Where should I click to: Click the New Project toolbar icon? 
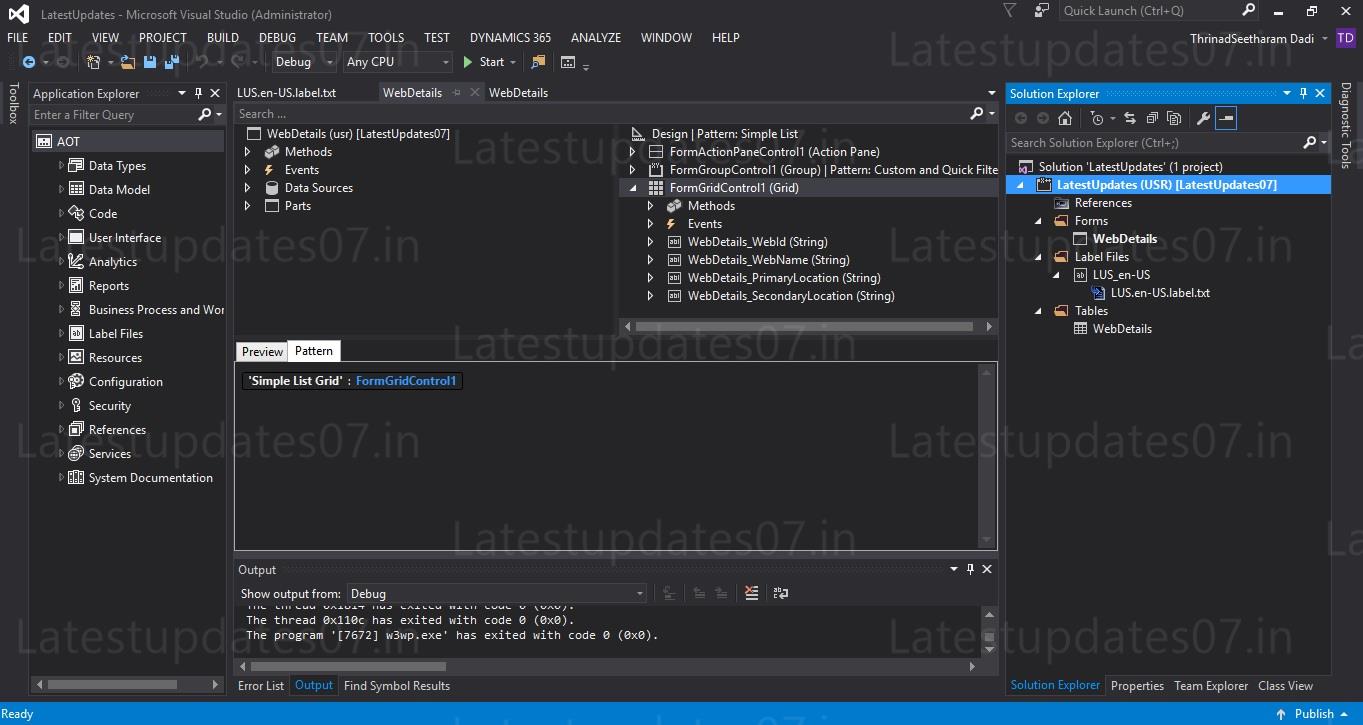tap(92, 61)
